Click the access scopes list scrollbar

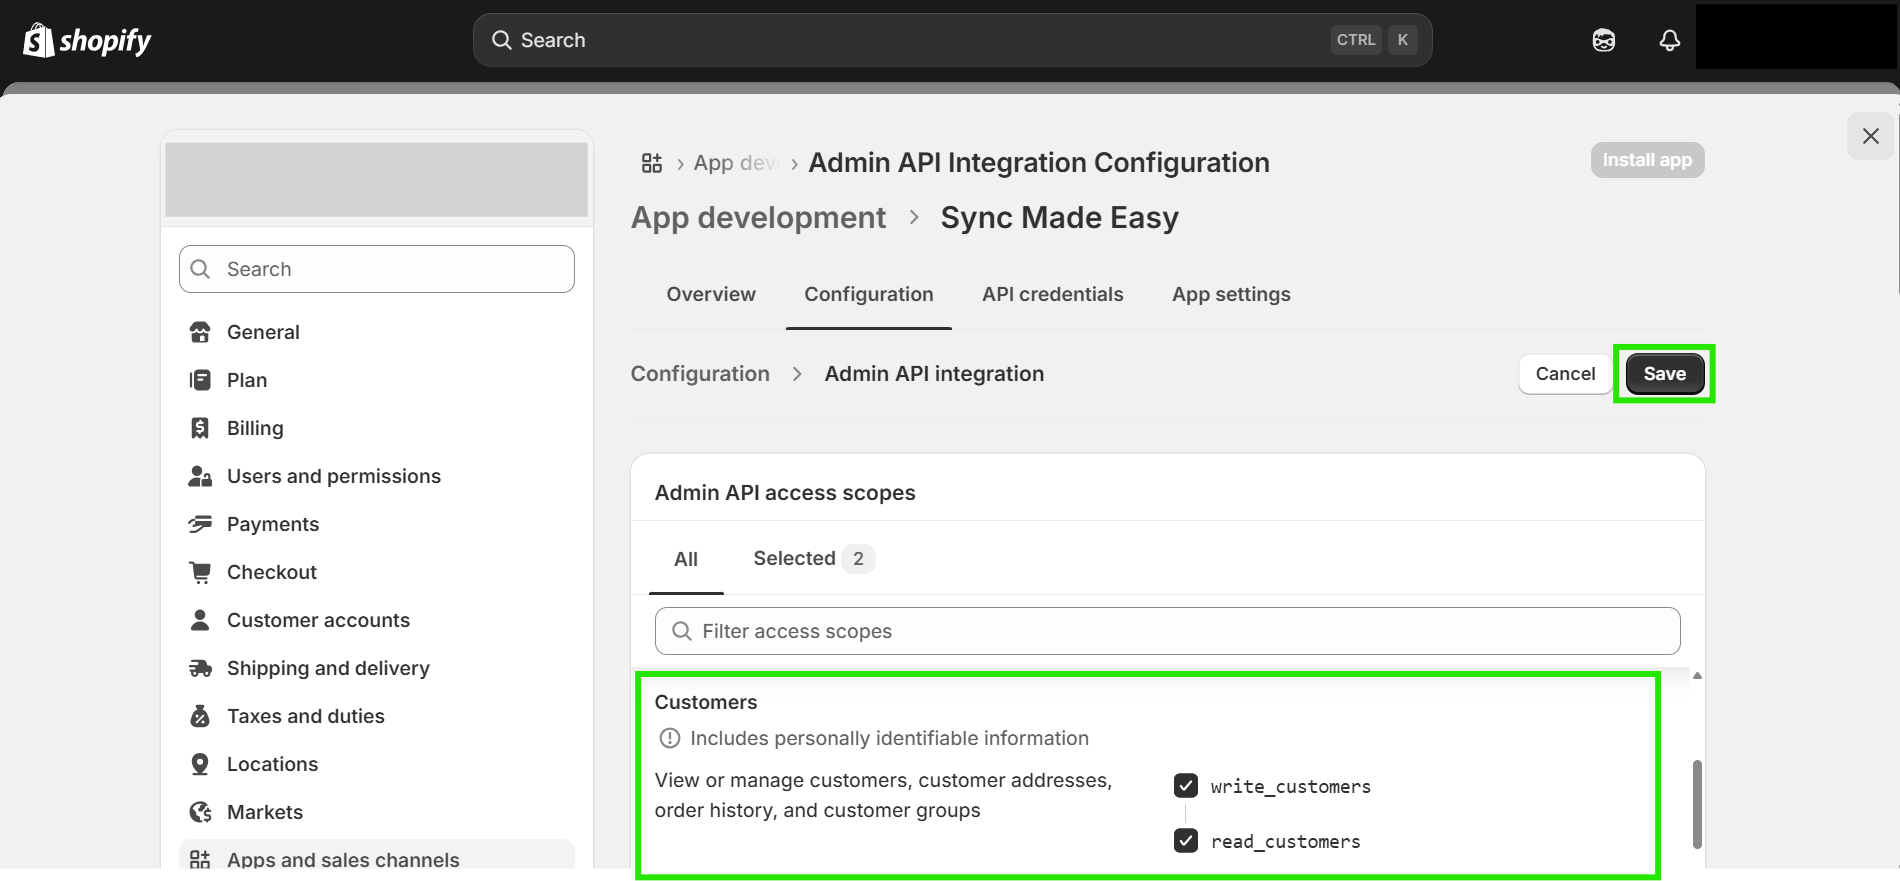[1696, 803]
